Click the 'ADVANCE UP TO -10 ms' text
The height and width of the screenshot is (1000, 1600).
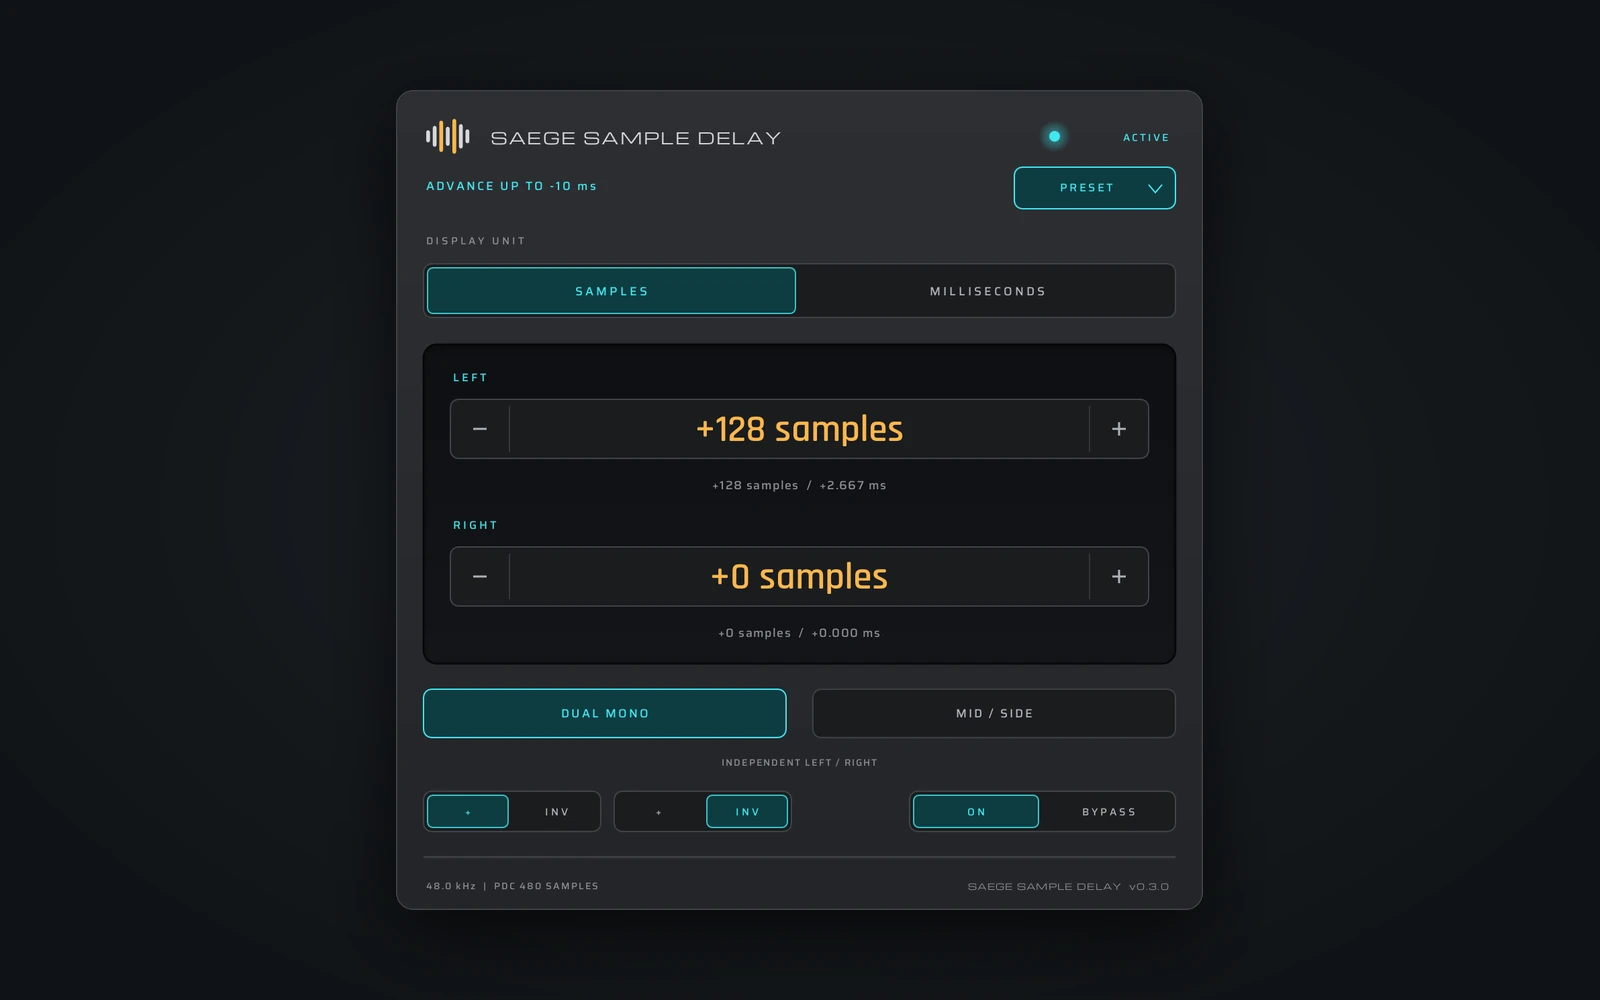click(511, 186)
